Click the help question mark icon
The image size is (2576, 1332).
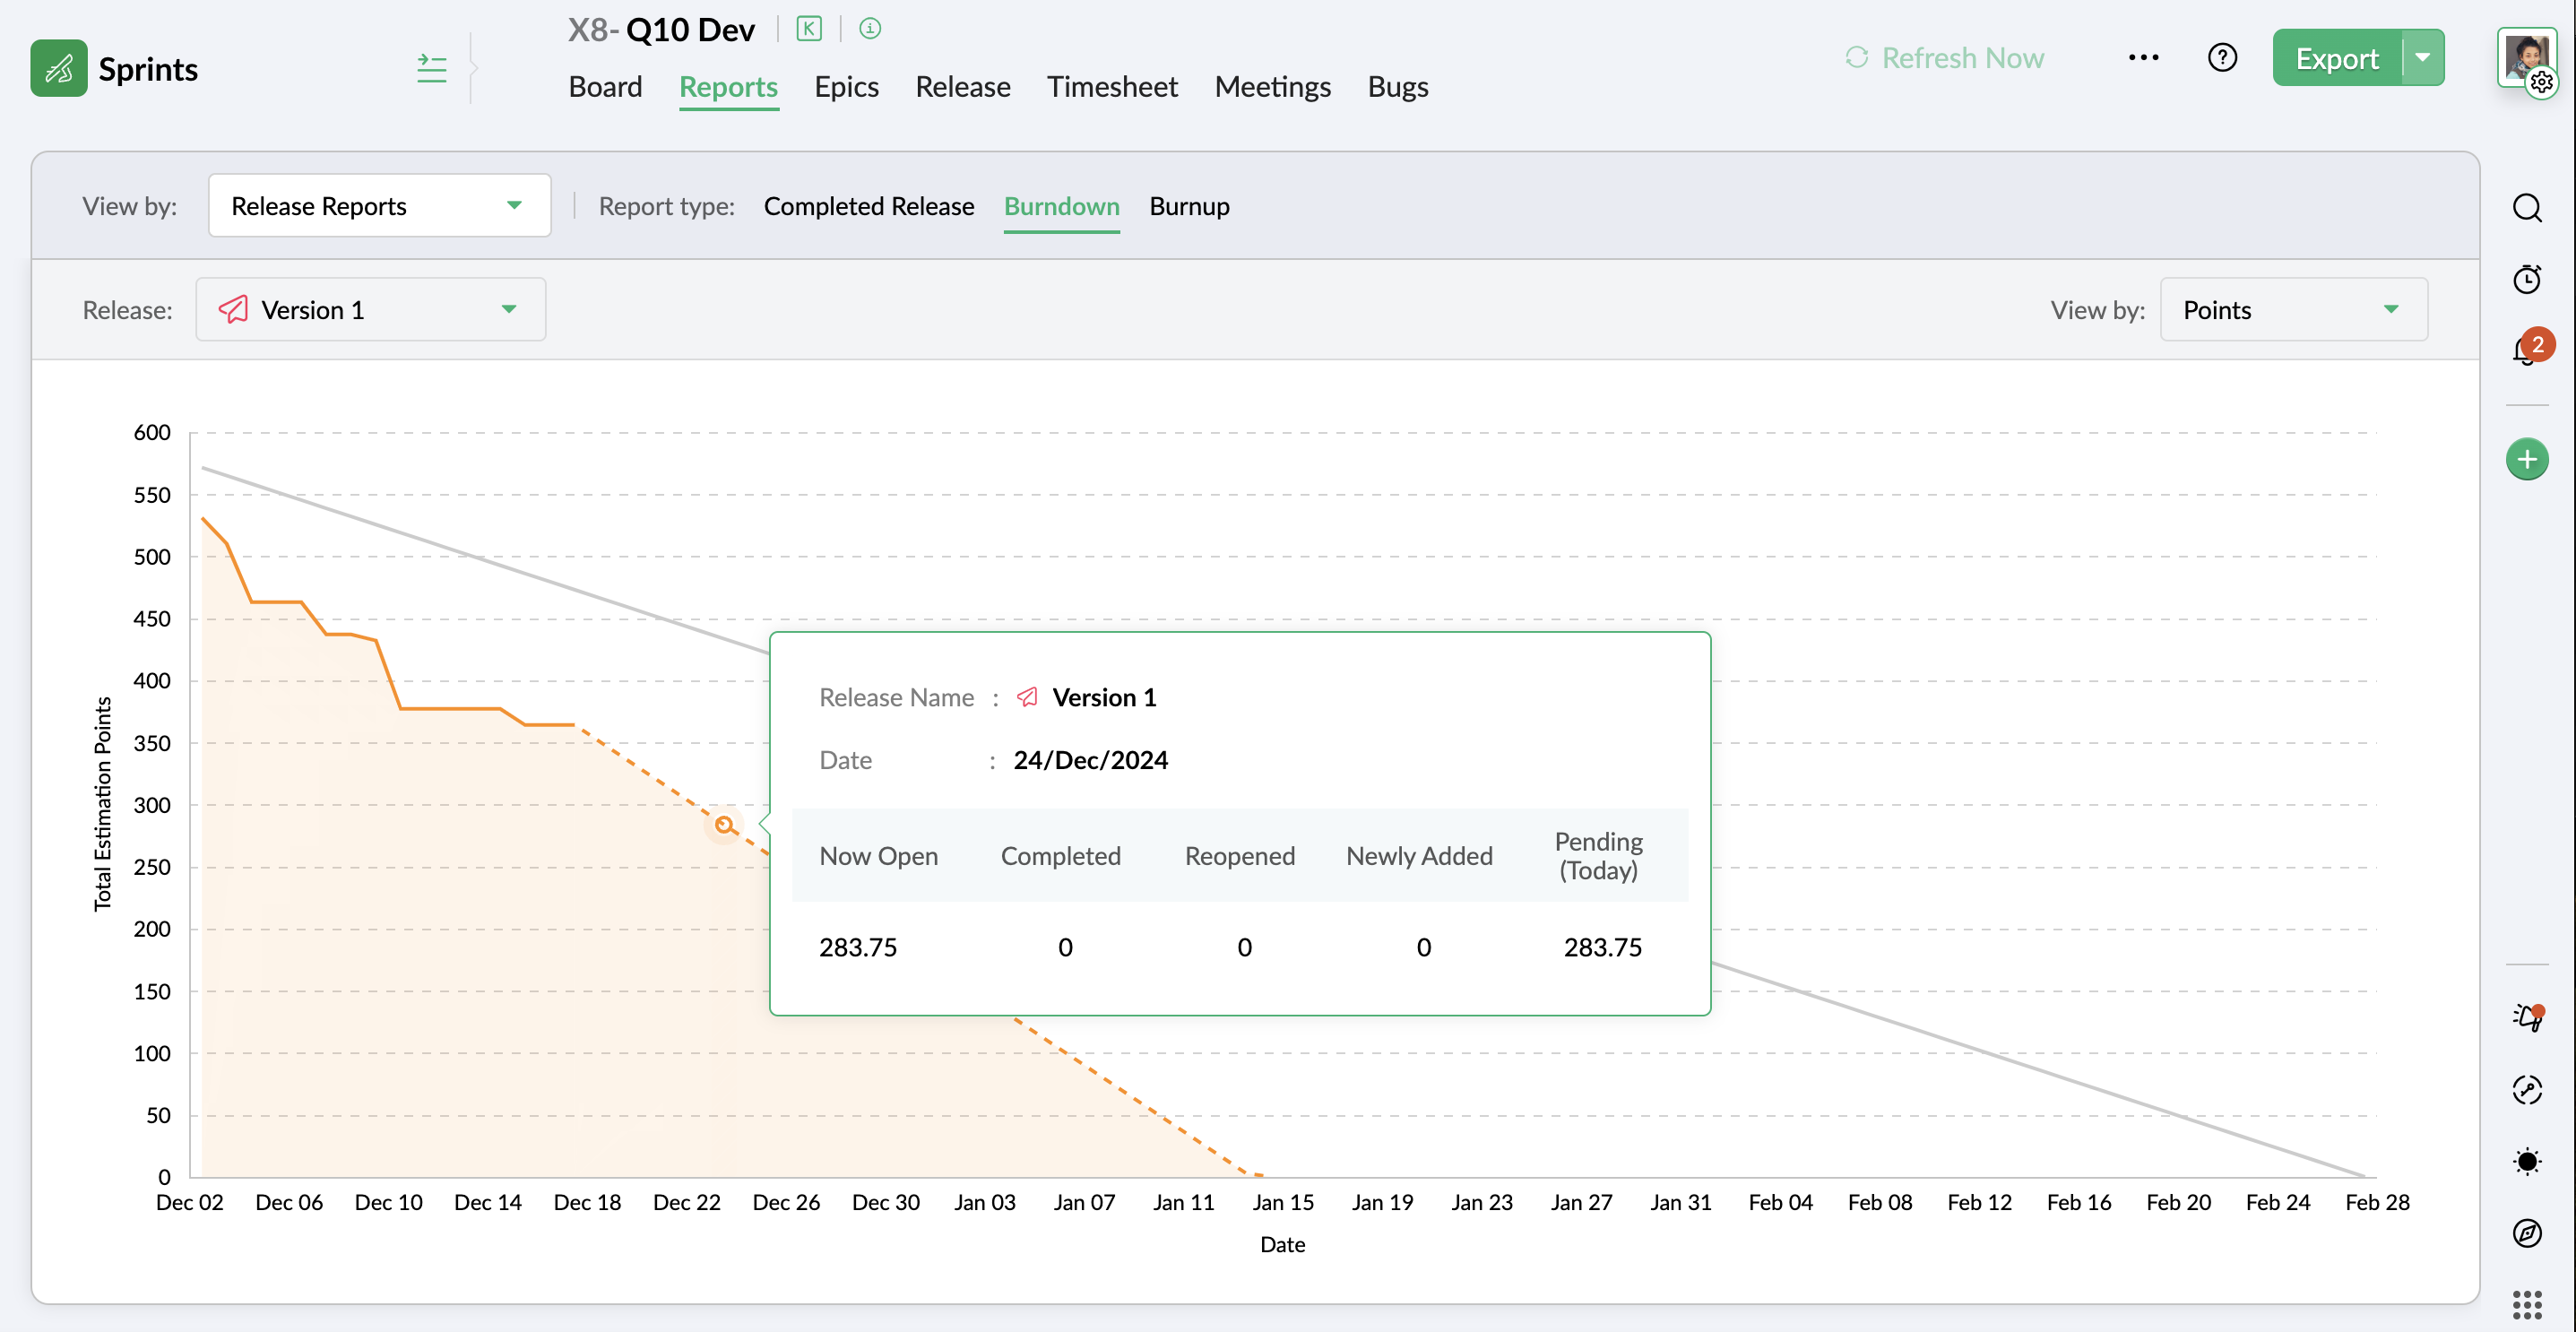(x=2222, y=58)
